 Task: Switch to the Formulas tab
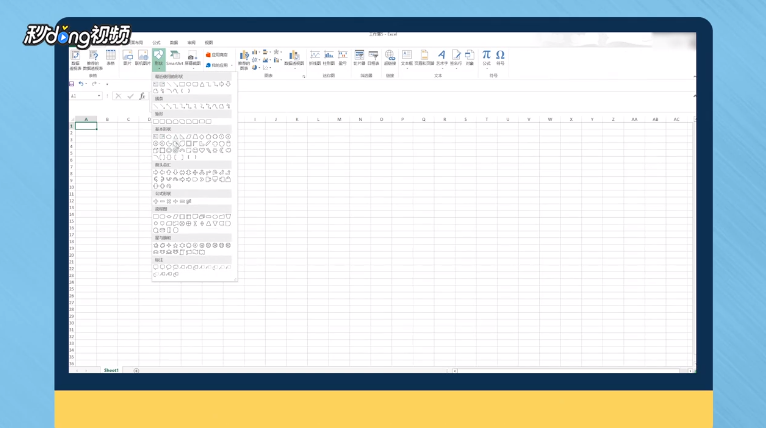(x=156, y=43)
